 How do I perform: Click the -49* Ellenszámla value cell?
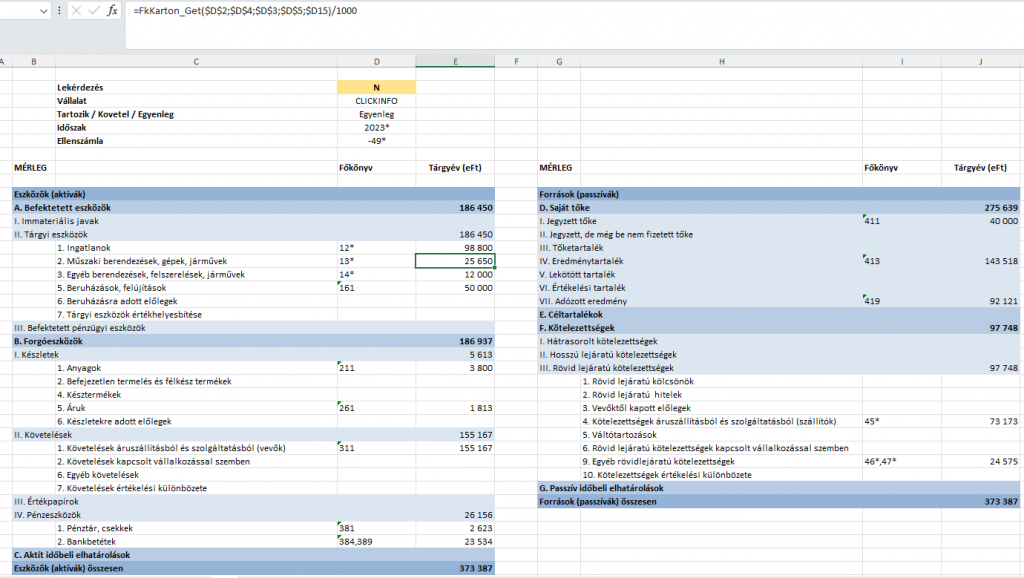(376, 141)
